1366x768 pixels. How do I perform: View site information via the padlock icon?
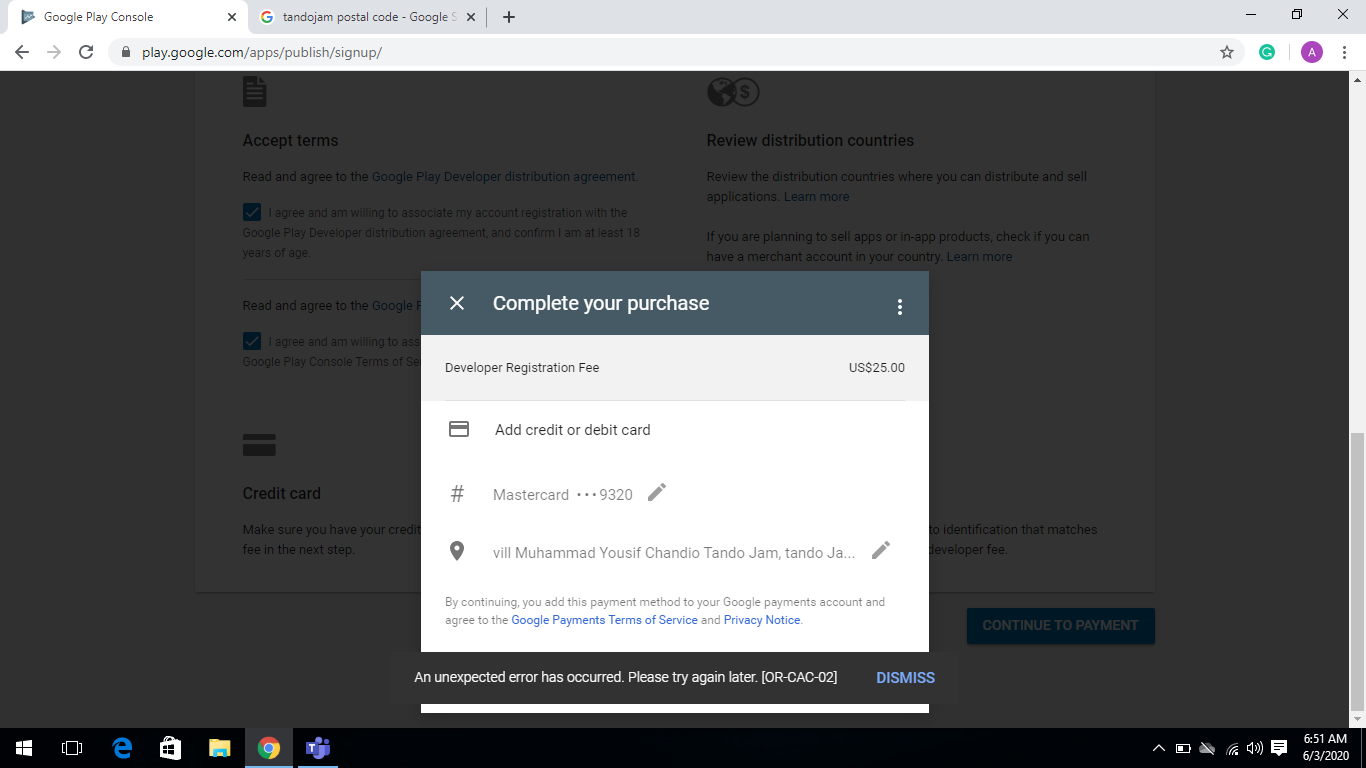point(126,52)
